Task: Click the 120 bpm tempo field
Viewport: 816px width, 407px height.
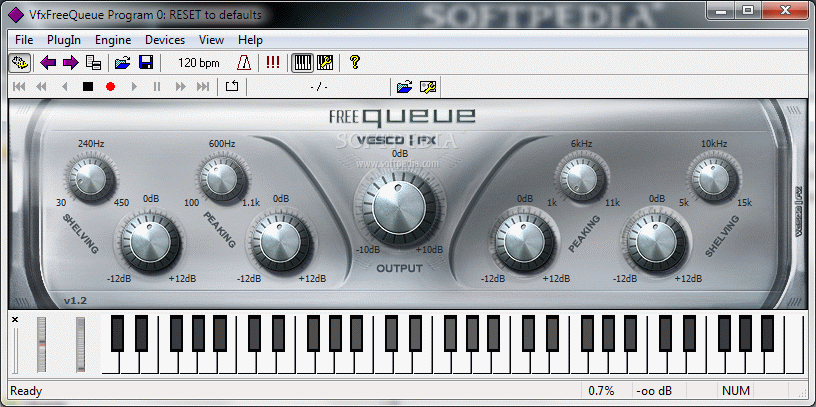Action: pyautogui.click(x=199, y=63)
